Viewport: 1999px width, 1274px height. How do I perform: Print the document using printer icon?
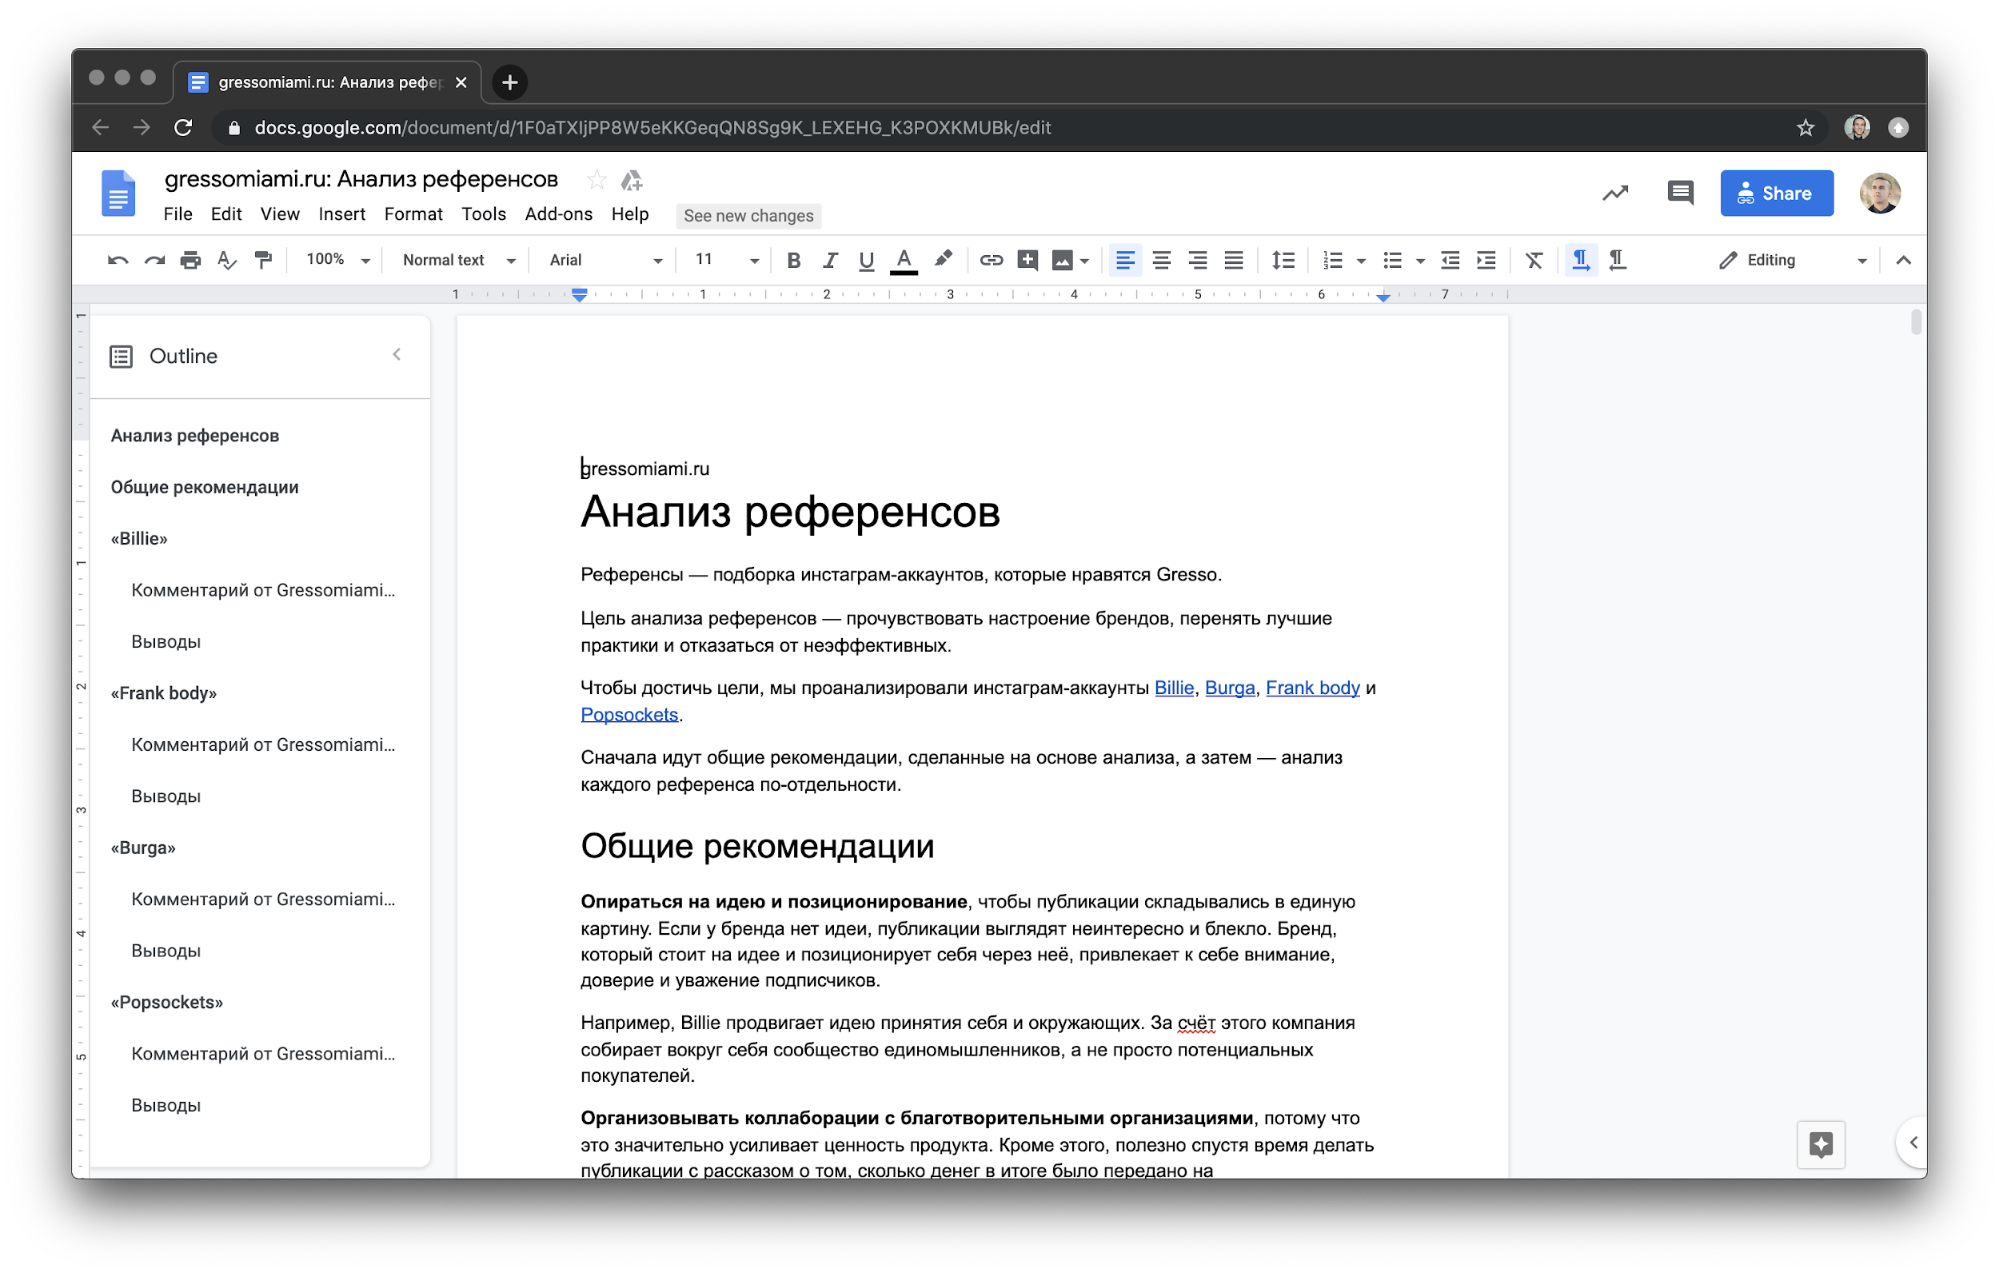pyautogui.click(x=190, y=260)
